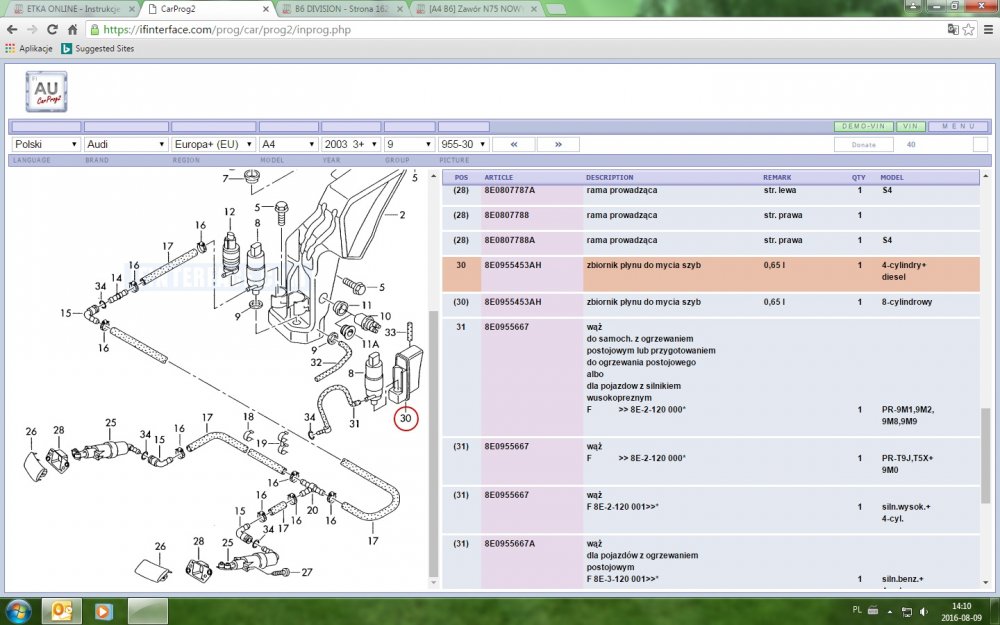
Task: Open Outlook from the taskbar
Action: [x=61, y=610]
